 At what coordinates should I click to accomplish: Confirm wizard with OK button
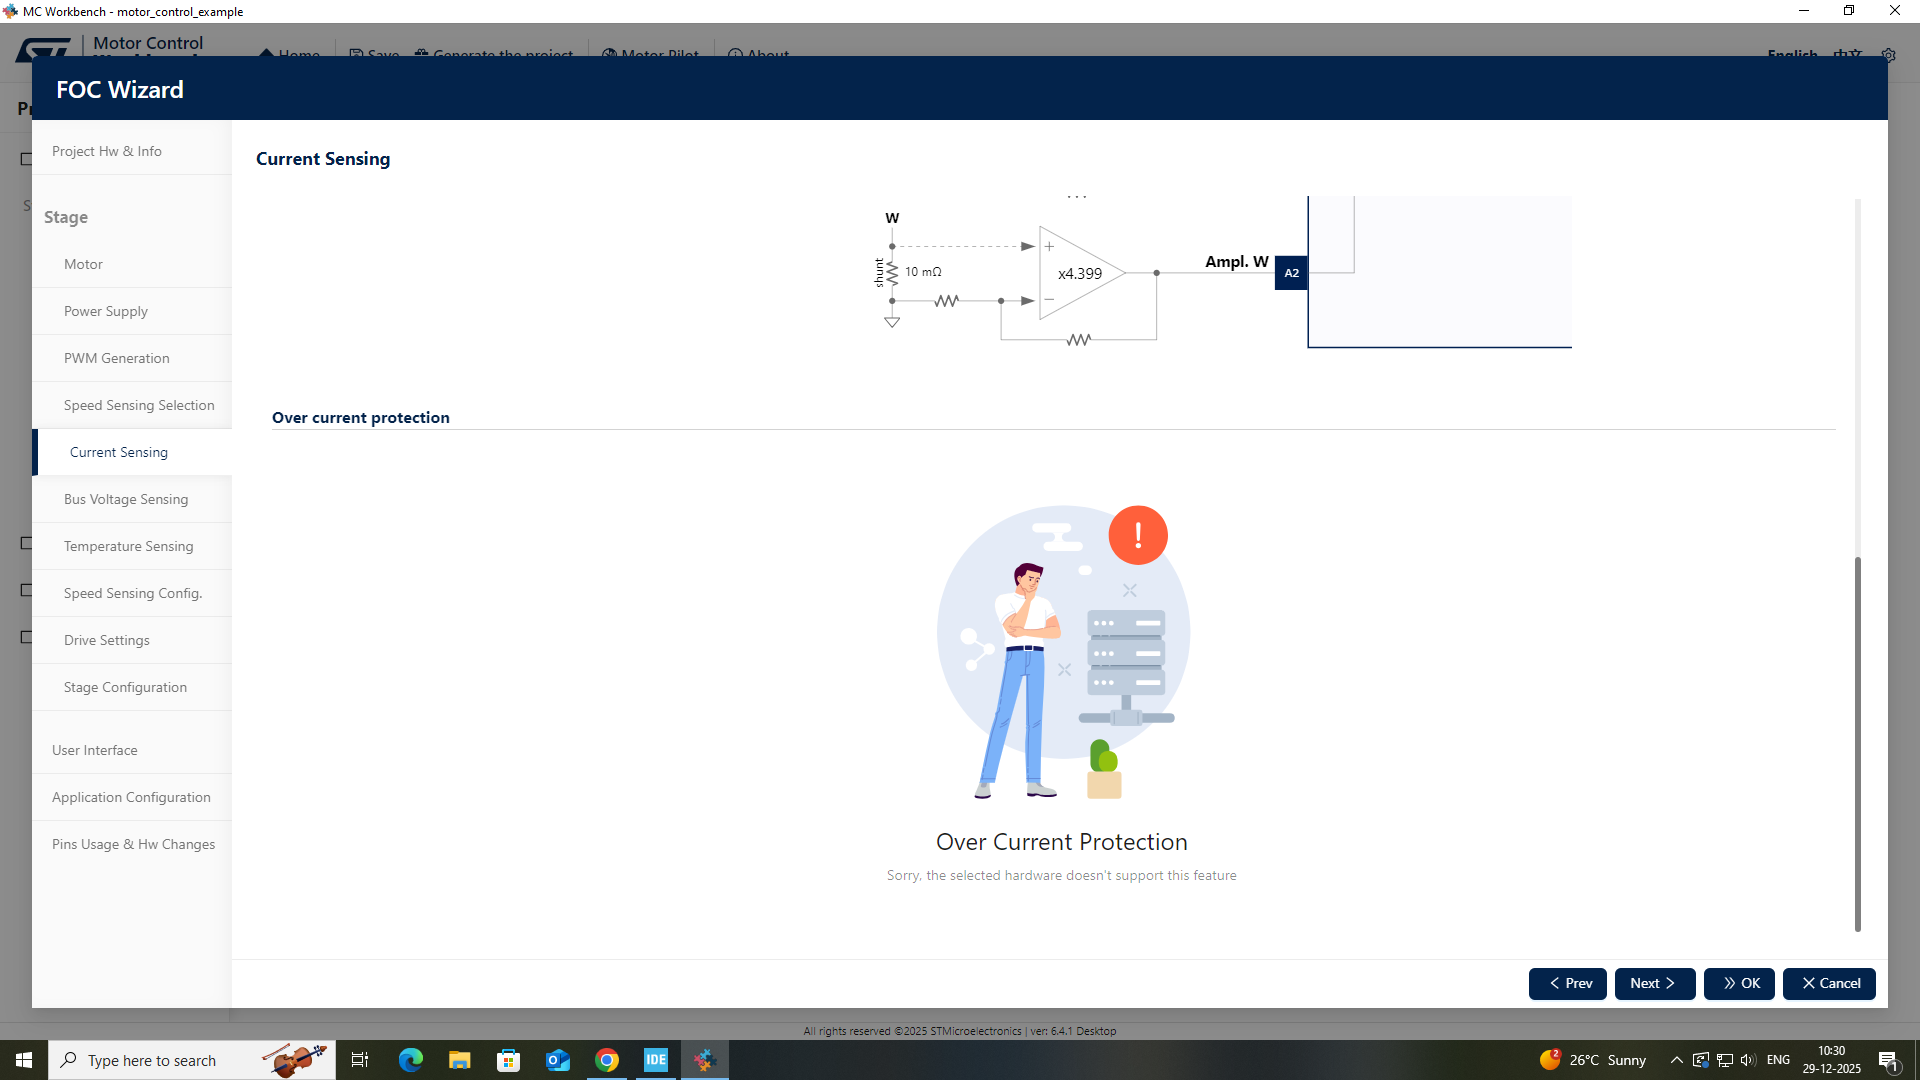click(x=1739, y=984)
